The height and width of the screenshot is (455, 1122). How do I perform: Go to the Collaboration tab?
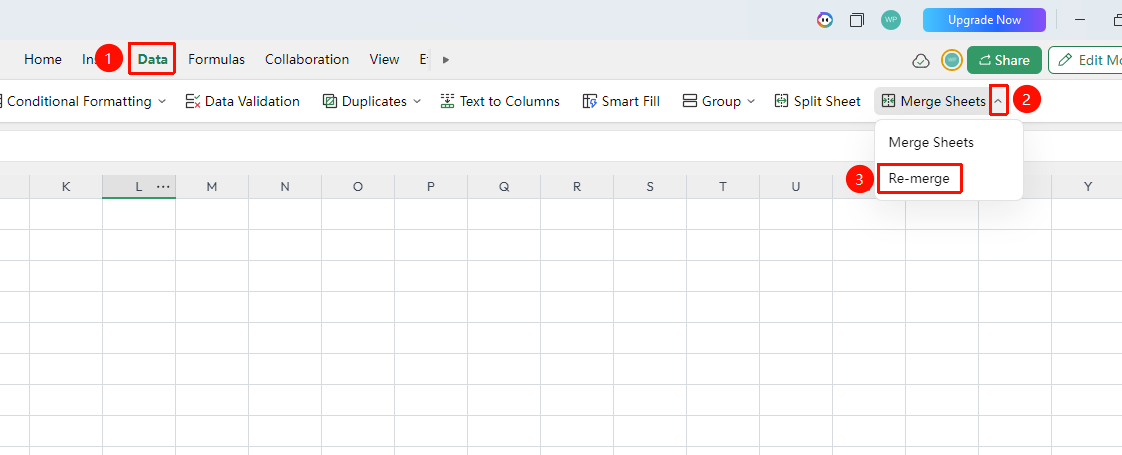(x=307, y=59)
